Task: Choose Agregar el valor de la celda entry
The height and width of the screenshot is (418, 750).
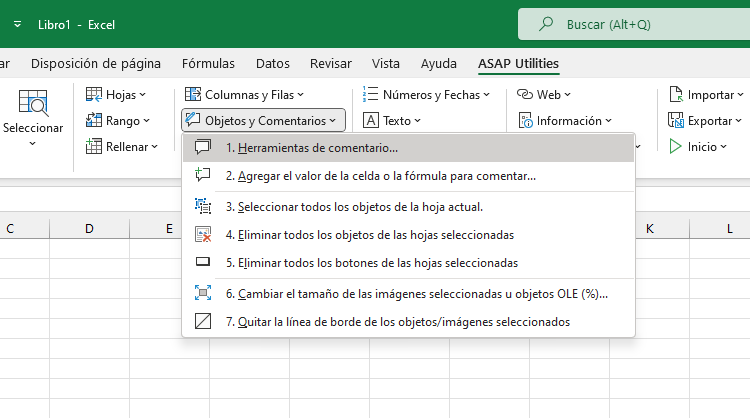Action: 408,176
